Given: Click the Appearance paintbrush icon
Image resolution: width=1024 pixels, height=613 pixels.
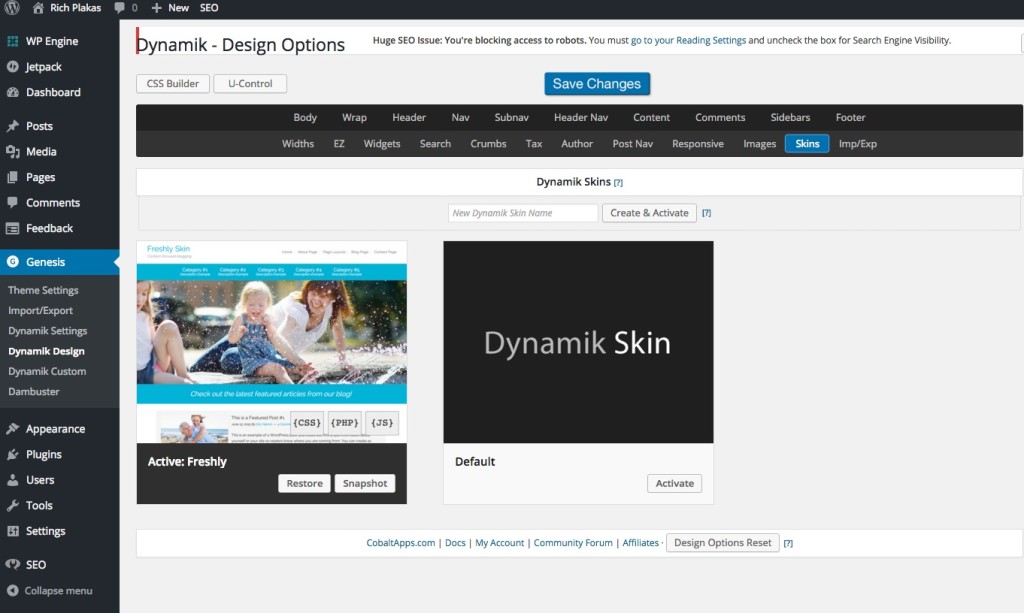Looking at the screenshot, I should click(12, 429).
